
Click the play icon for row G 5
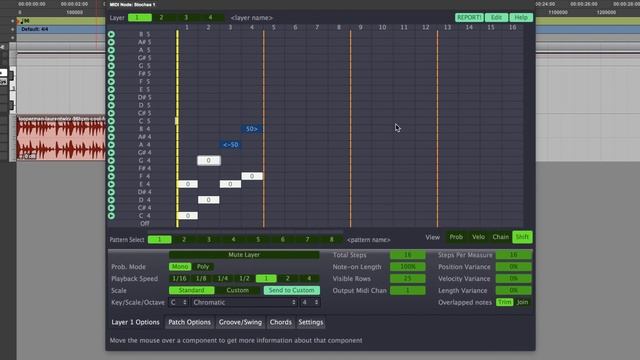[x=111, y=66]
